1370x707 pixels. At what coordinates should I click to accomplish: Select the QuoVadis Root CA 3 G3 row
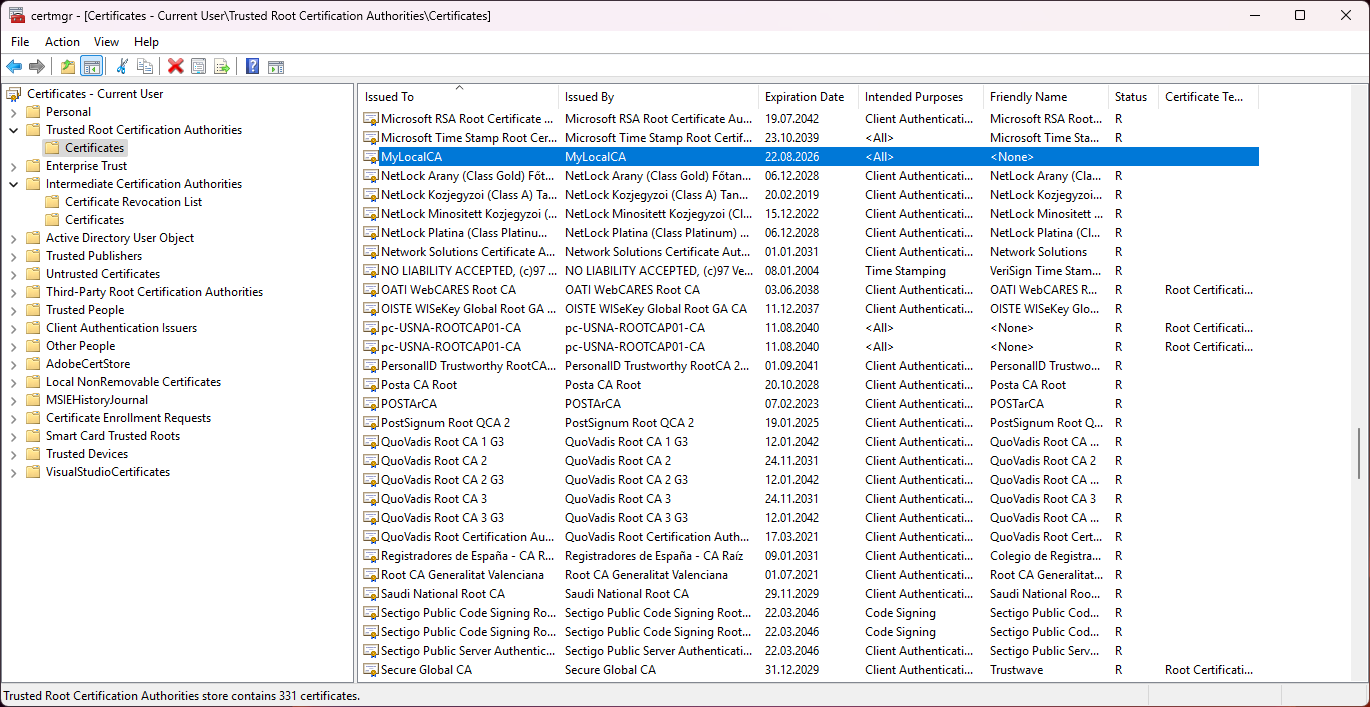point(809,518)
